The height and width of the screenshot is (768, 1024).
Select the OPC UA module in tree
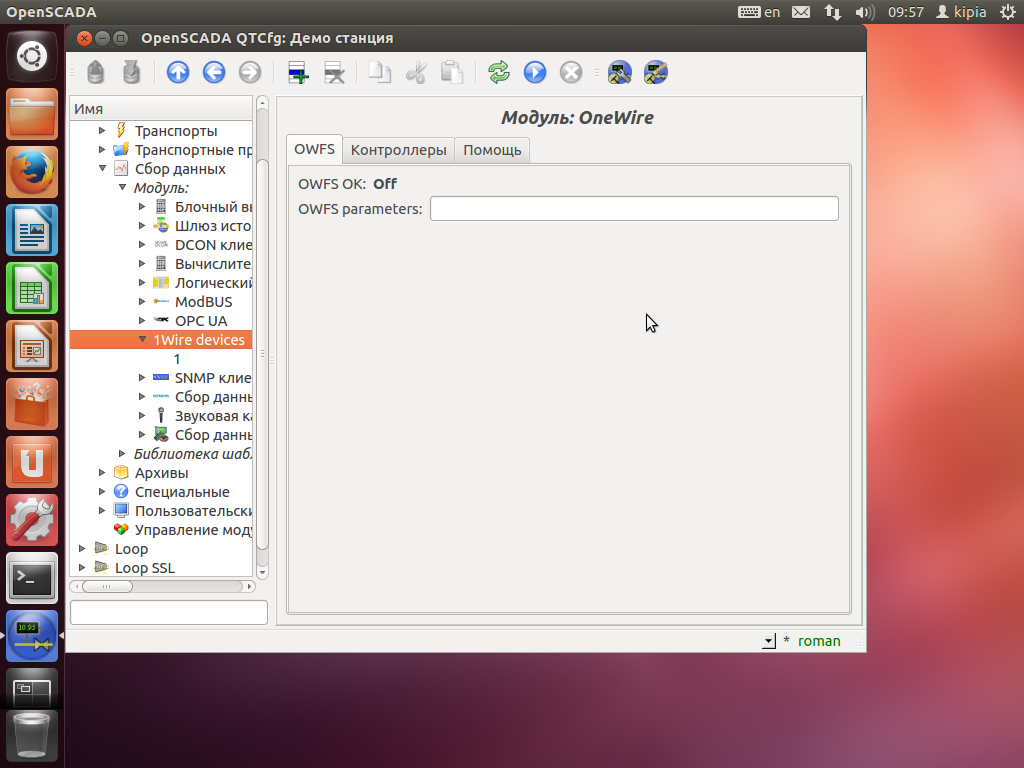point(201,321)
